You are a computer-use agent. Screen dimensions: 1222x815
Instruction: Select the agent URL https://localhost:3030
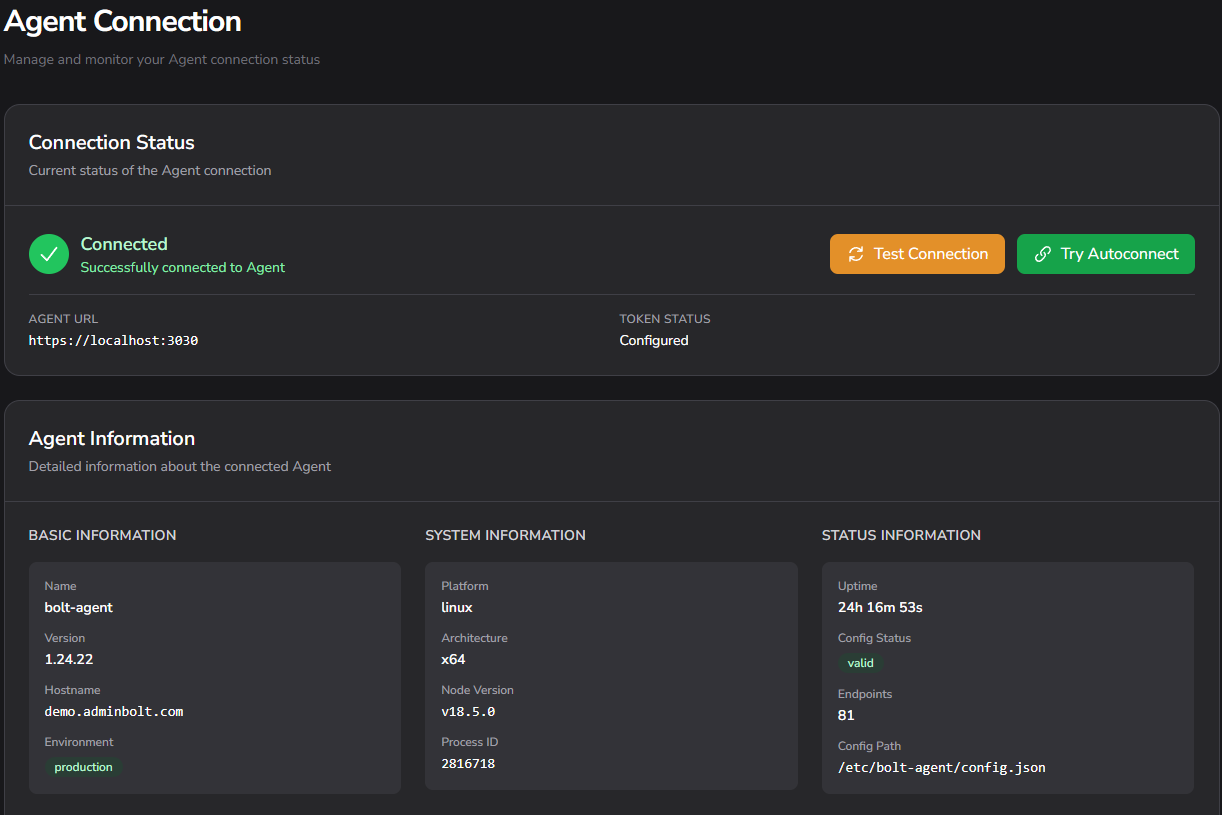coord(113,340)
